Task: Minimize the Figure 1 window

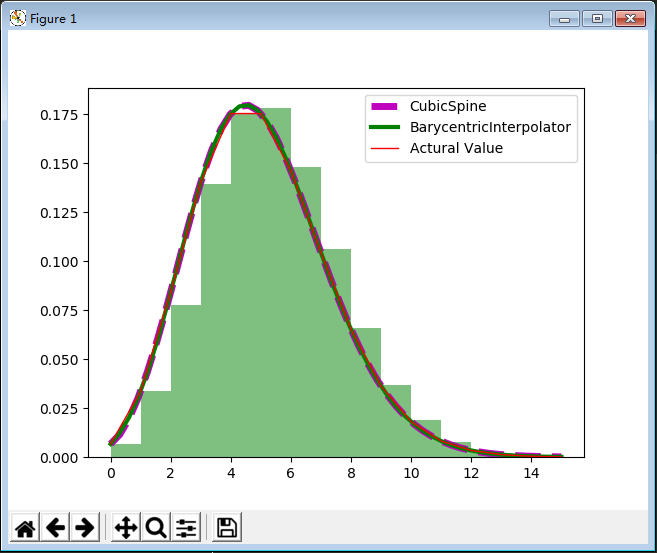Action: (564, 19)
